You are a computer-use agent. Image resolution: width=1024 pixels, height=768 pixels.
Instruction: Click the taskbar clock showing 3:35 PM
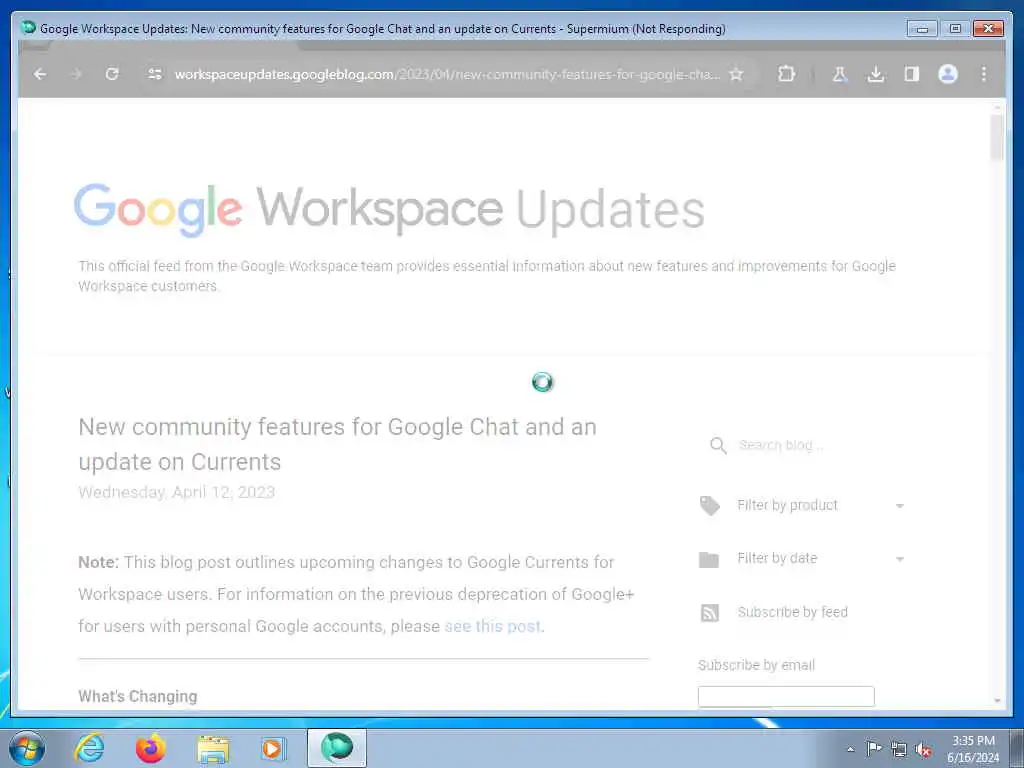point(973,749)
